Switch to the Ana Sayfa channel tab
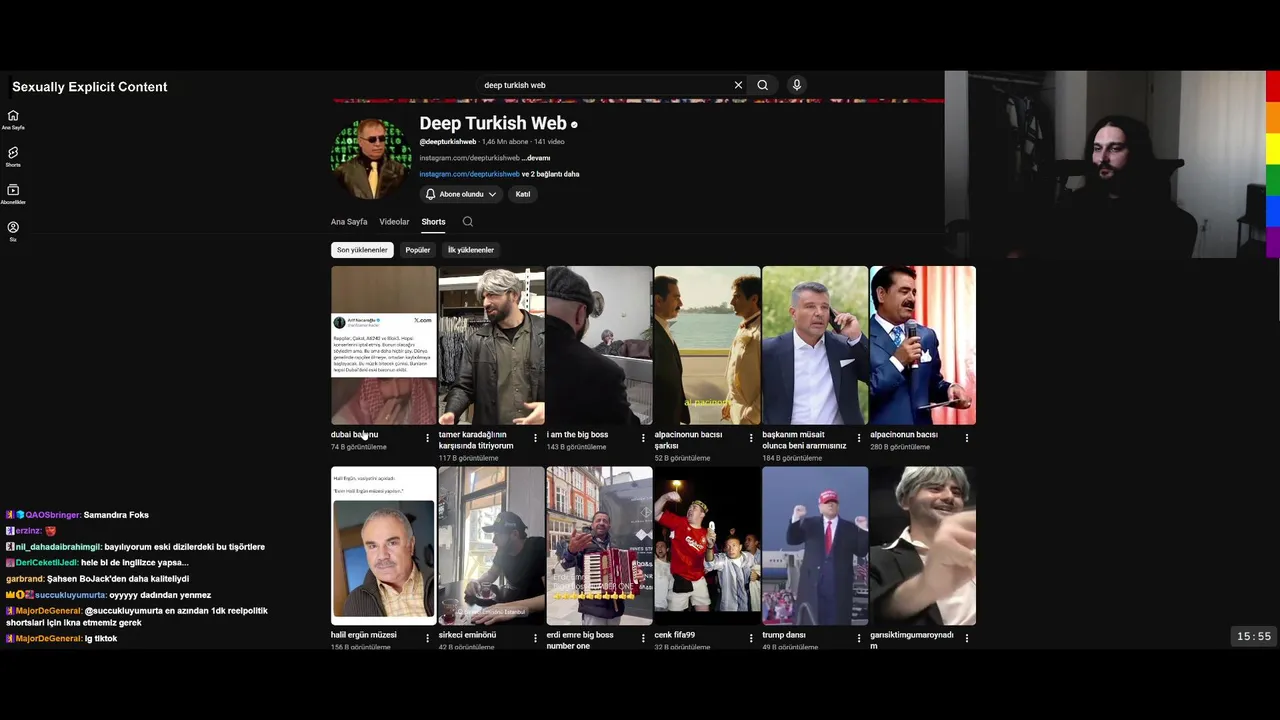Image resolution: width=1280 pixels, height=720 pixels. [x=349, y=222]
